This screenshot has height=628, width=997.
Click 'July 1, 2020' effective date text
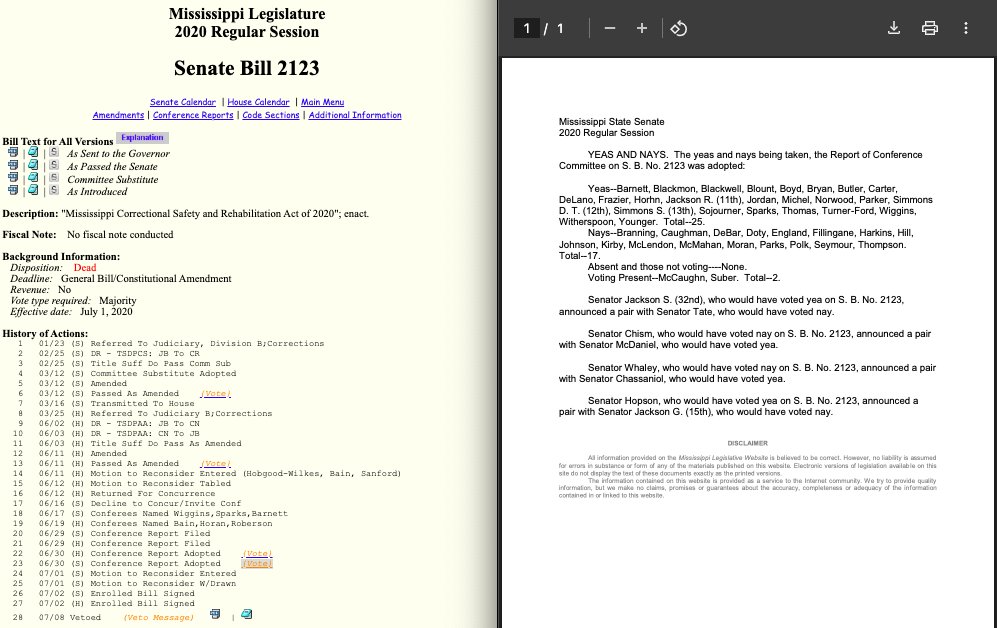tap(106, 311)
